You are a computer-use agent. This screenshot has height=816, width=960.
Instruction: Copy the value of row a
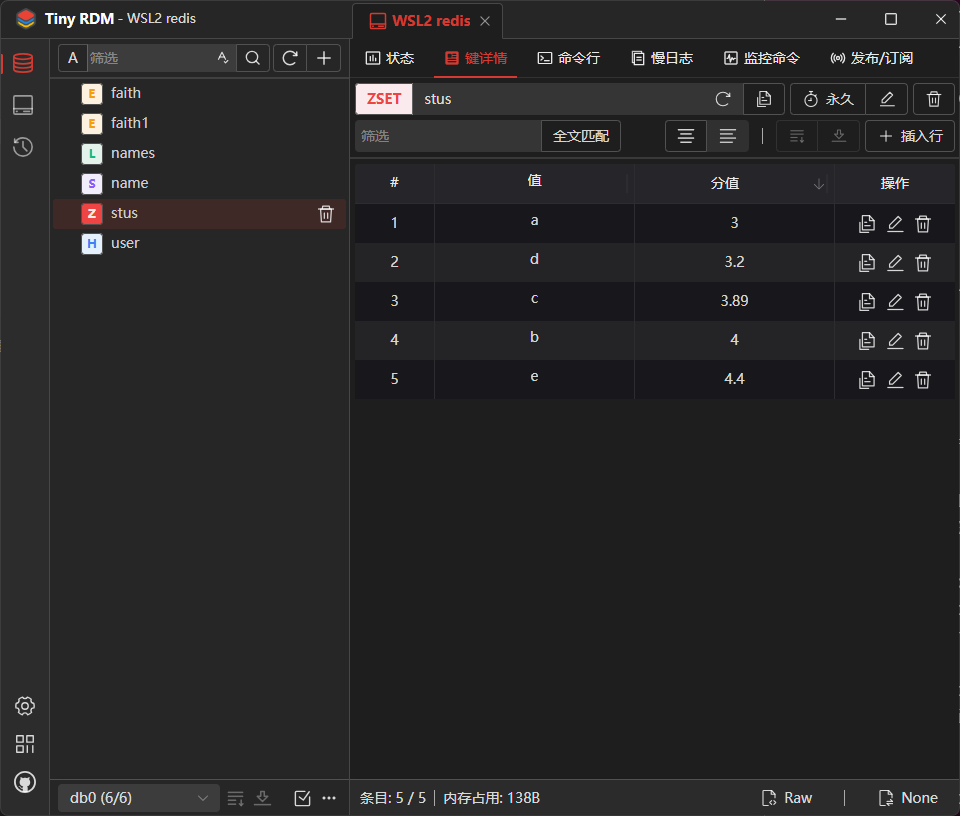click(x=866, y=223)
